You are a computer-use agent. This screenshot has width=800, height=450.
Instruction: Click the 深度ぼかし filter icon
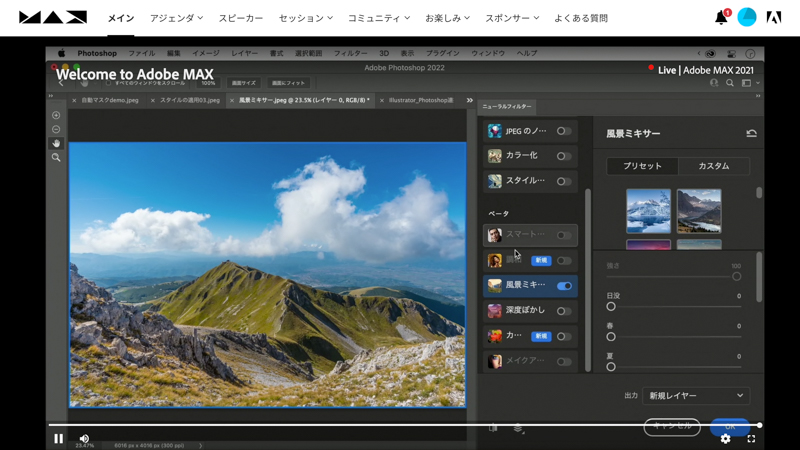click(x=494, y=311)
